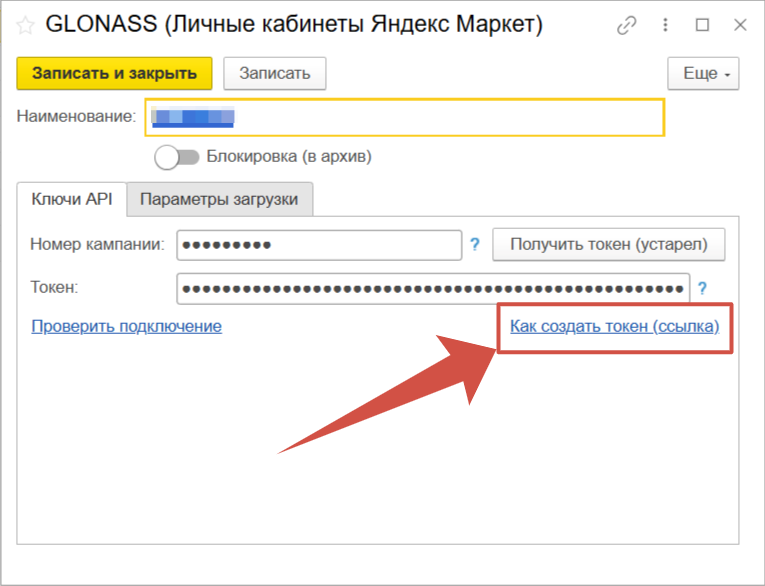This screenshot has width=765, height=586.
Task: Switch to the Ключи API tab
Action: (72, 199)
